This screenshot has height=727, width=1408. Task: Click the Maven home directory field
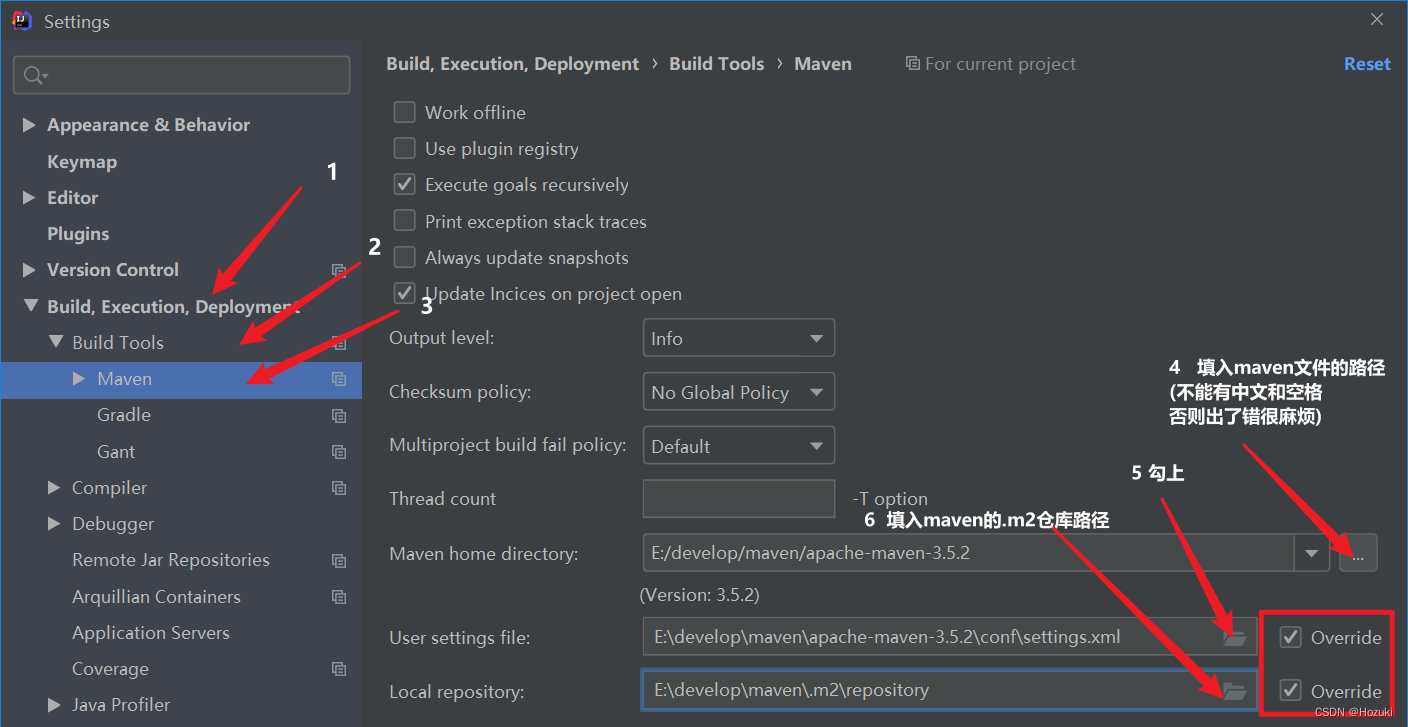coord(969,553)
